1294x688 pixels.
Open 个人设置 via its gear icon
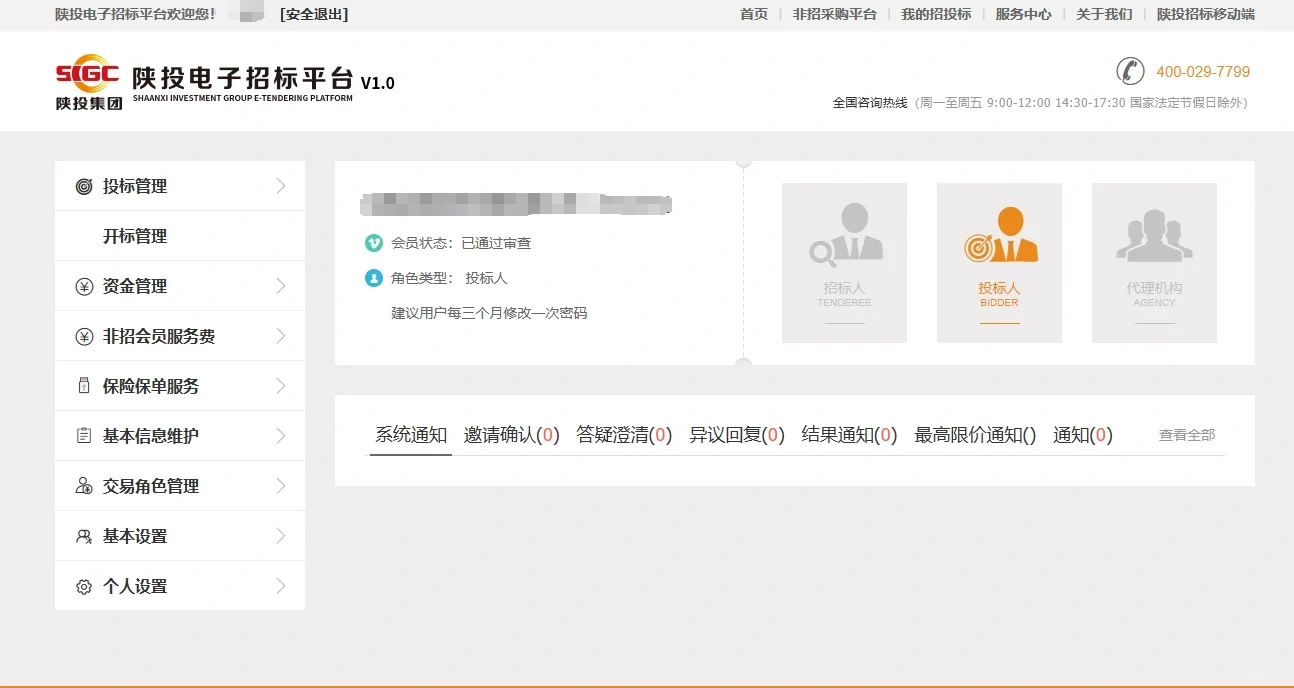pos(83,585)
